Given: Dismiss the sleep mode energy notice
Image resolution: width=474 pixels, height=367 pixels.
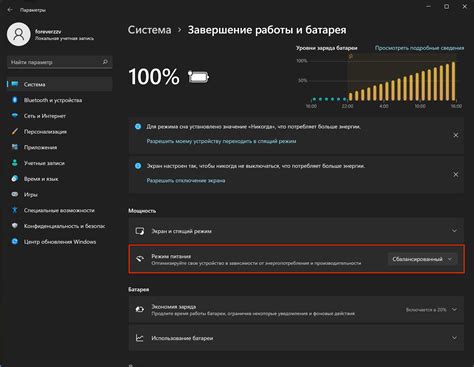Looking at the screenshot, I should tap(456, 135).
